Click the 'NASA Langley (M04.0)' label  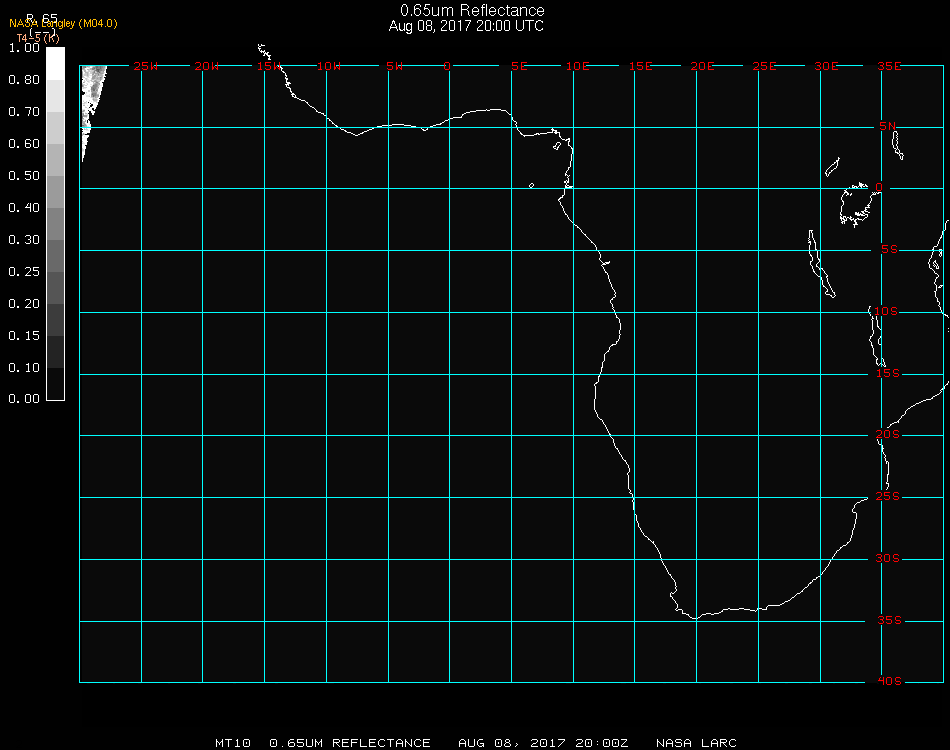[63, 24]
